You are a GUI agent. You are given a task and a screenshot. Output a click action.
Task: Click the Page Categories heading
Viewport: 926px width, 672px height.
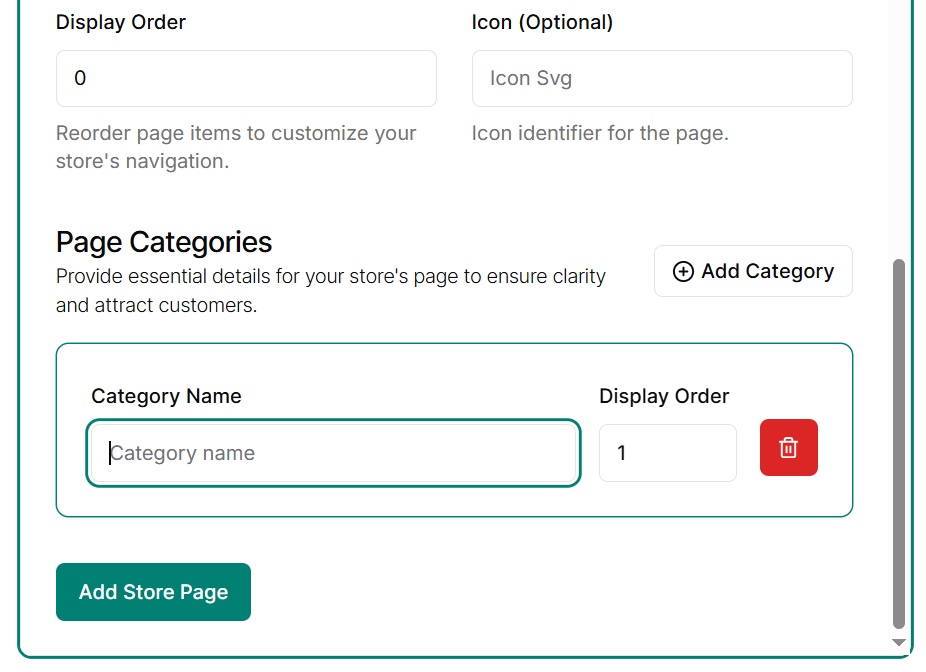click(164, 242)
